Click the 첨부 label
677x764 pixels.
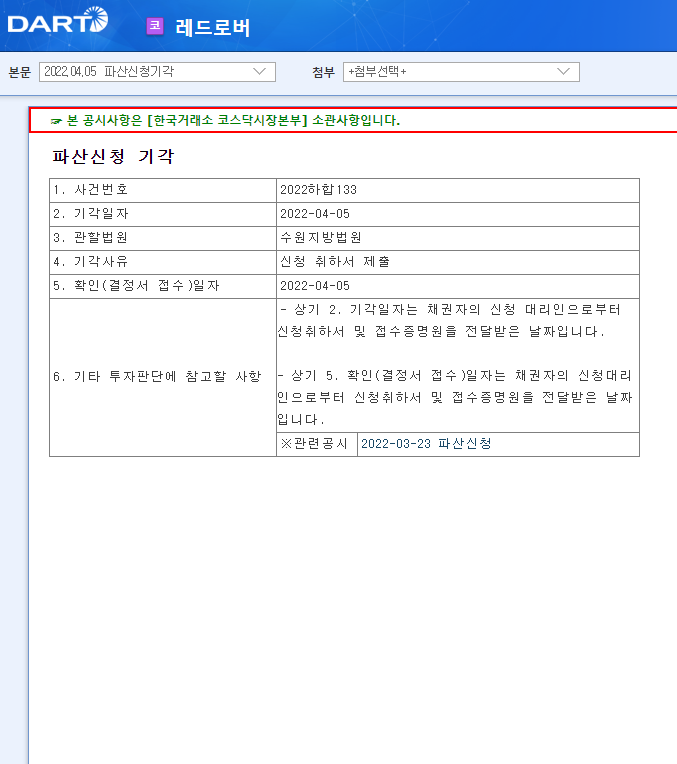pyautogui.click(x=324, y=72)
